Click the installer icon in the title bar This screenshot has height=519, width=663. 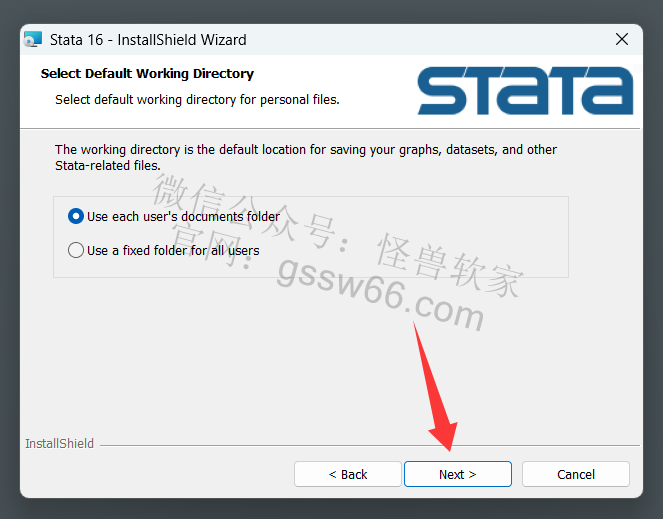click(x=33, y=39)
